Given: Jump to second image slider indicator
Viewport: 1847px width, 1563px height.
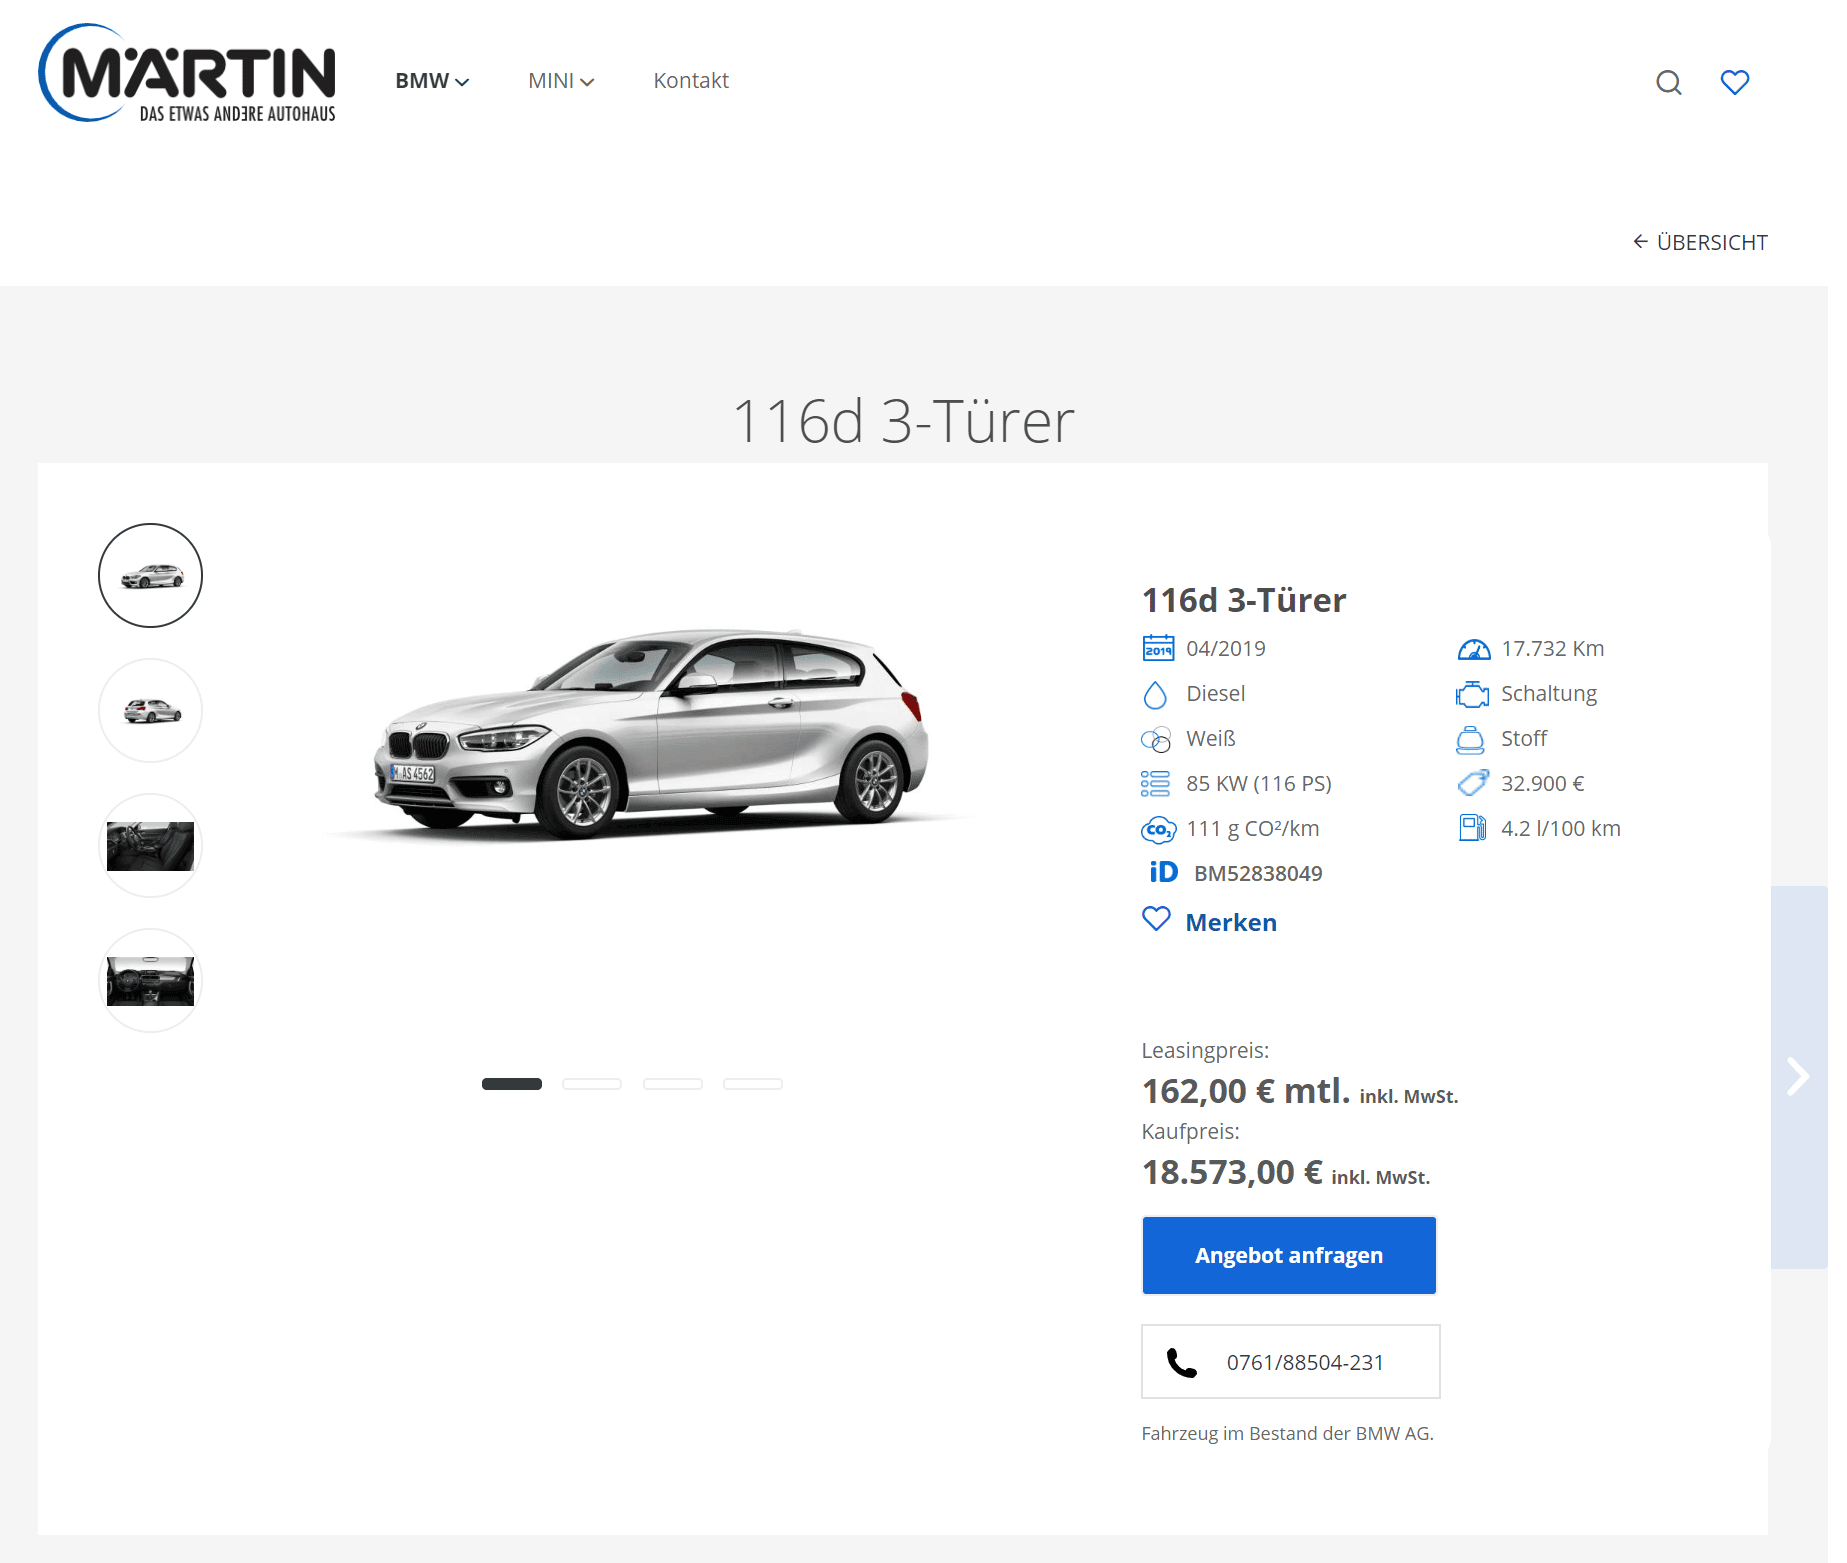Looking at the screenshot, I should tap(592, 1084).
